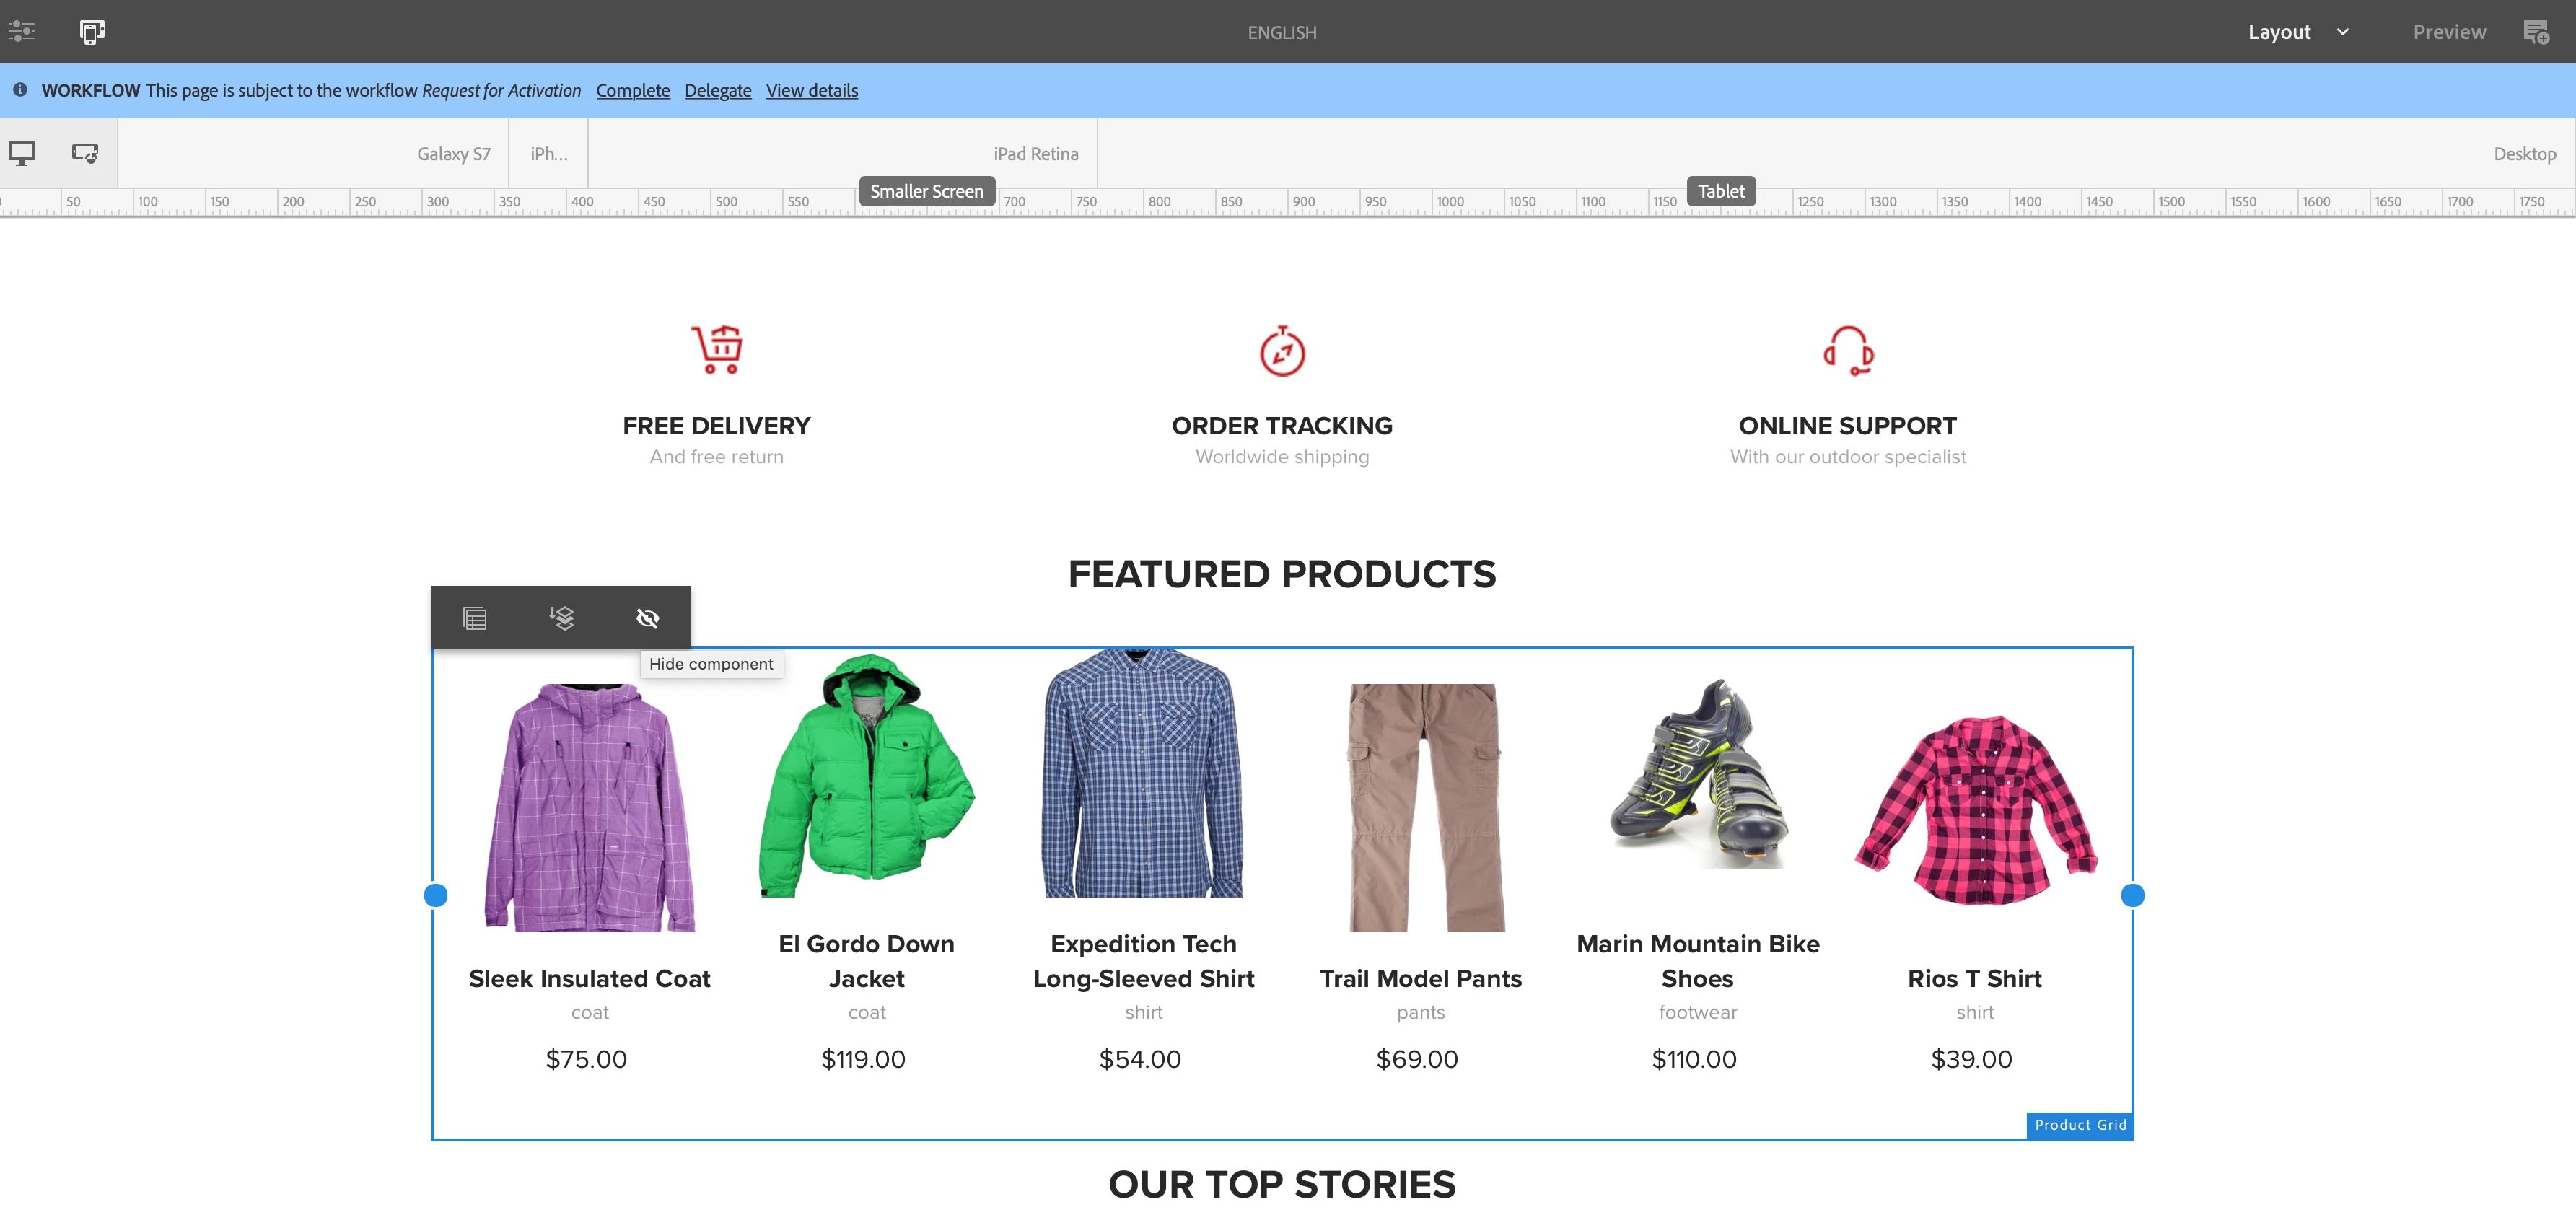Expand the Layout mode dropdown chevron
This screenshot has height=1228, width=2576.
(x=2342, y=32)
